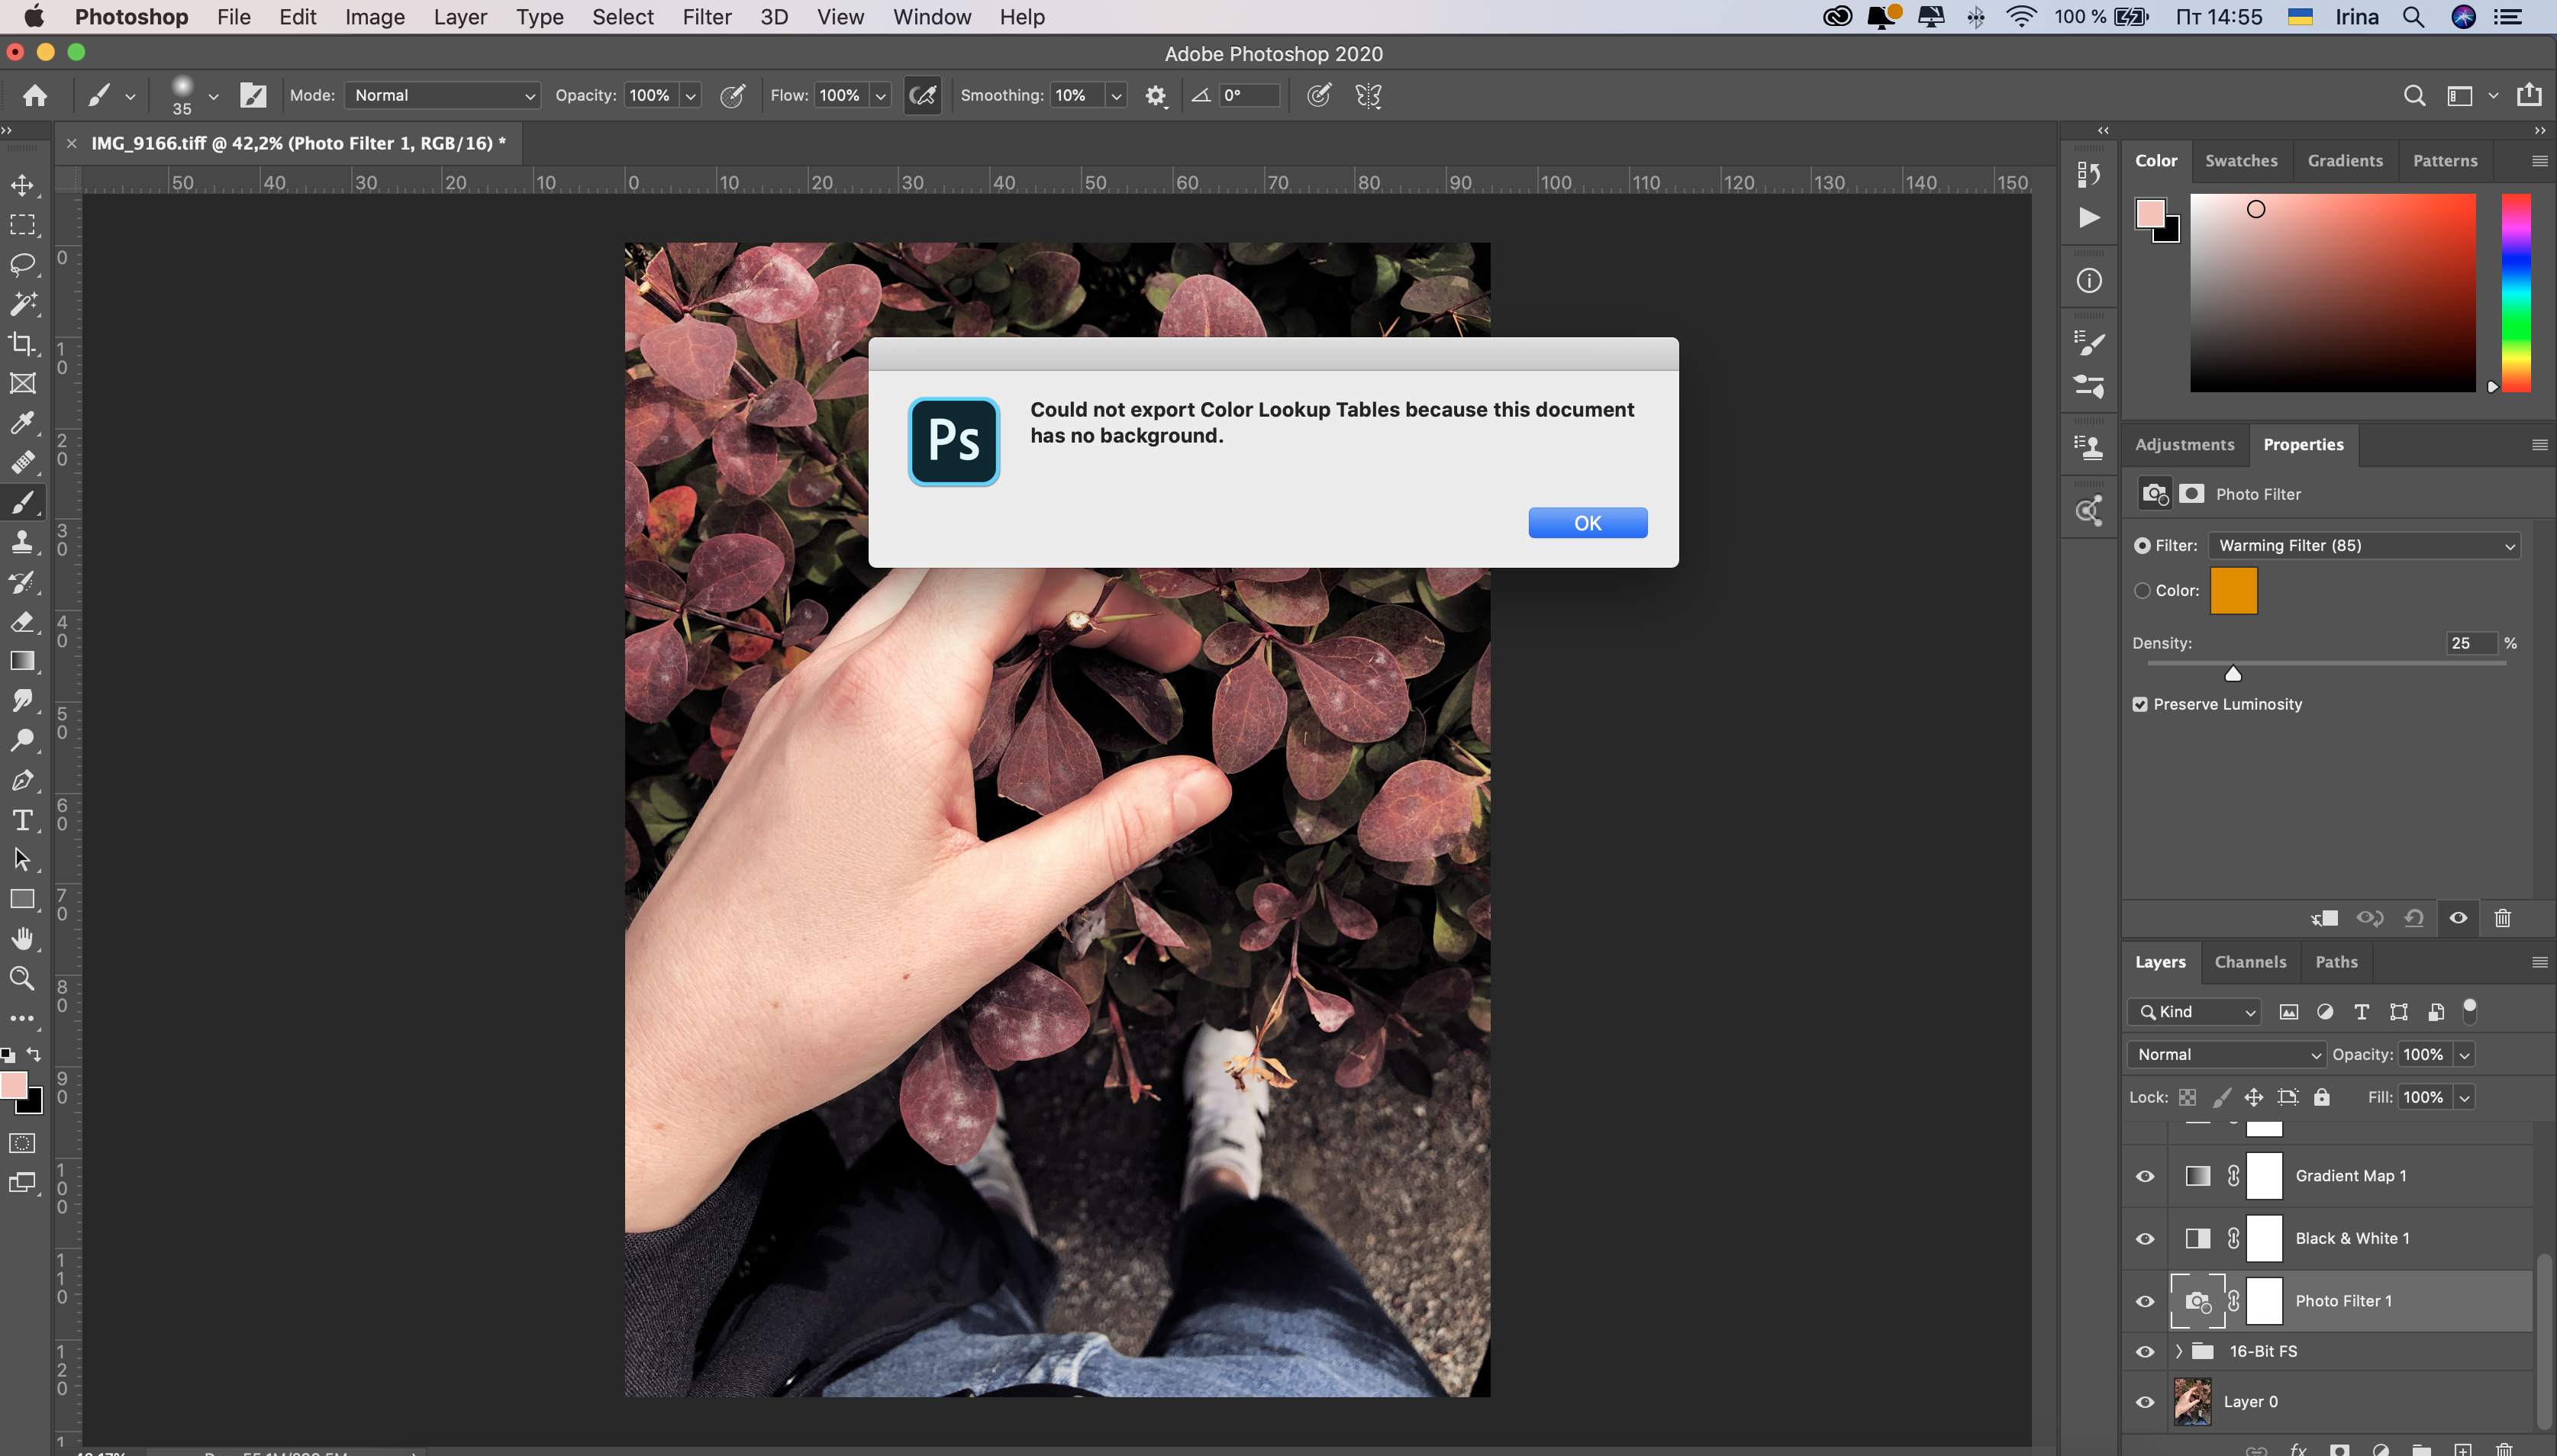Open brush settings panel icon in options bar
The image size is (2557, 1456).
point(253,95)
